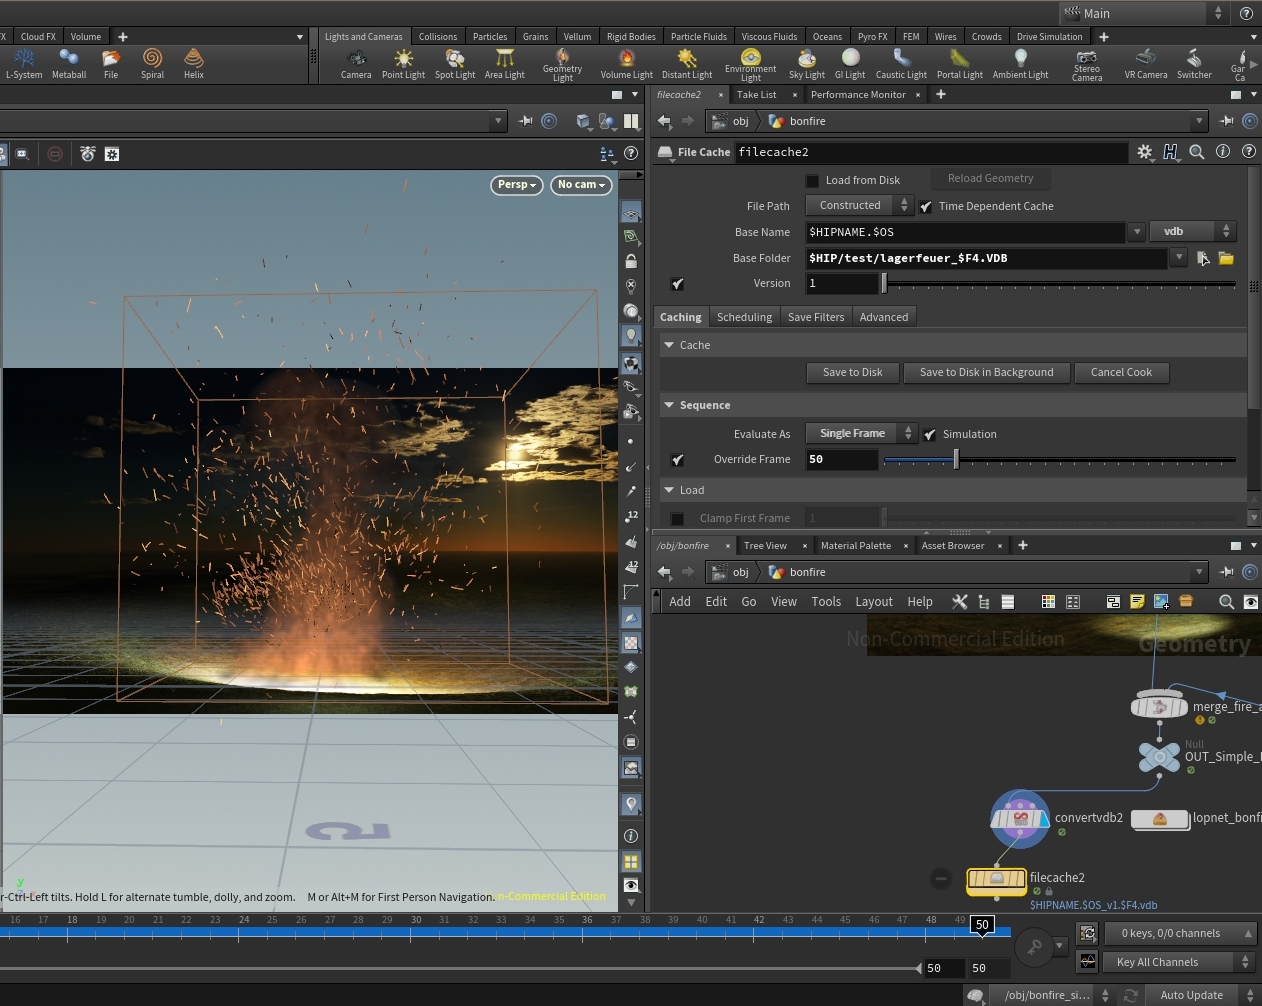The width and height of the screenshot is (1262, 1006).
Task: Uncheck the Simulation checkbox
Action: (x=930, y=435)
